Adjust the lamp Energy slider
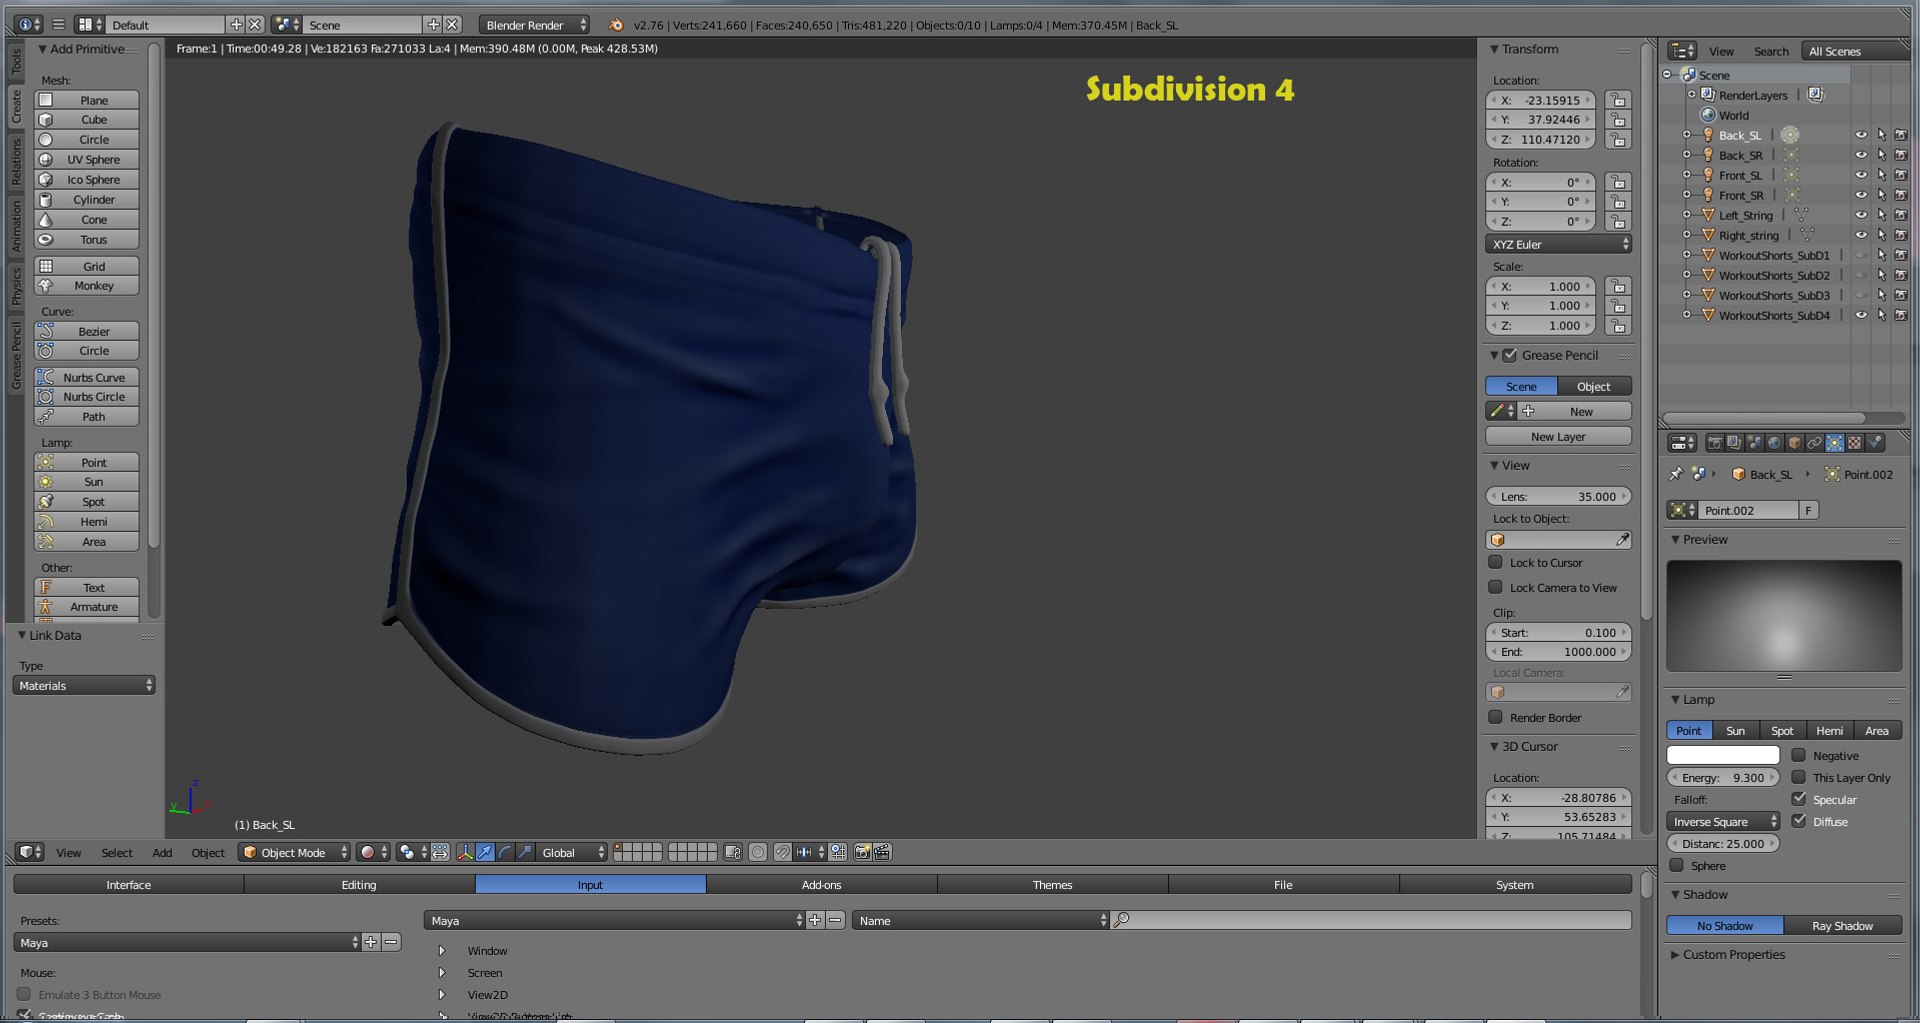This screenshot has height=1023, width=1920. [1723, 777]
